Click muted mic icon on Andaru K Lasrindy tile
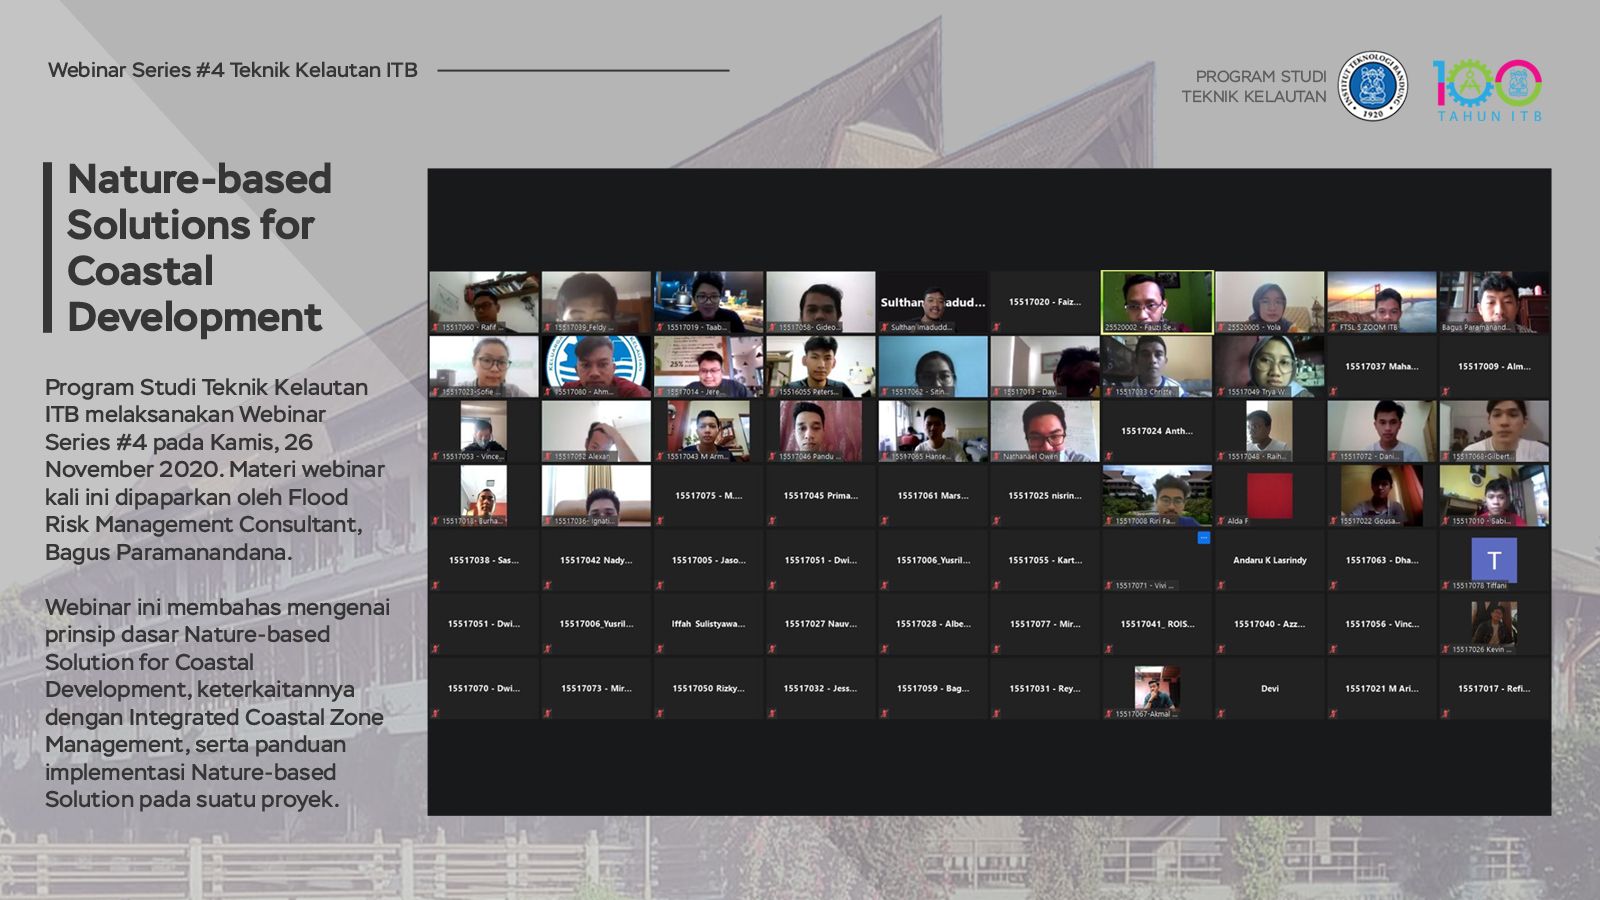Screen dimensions: 1600x900 coord(1221,585)
